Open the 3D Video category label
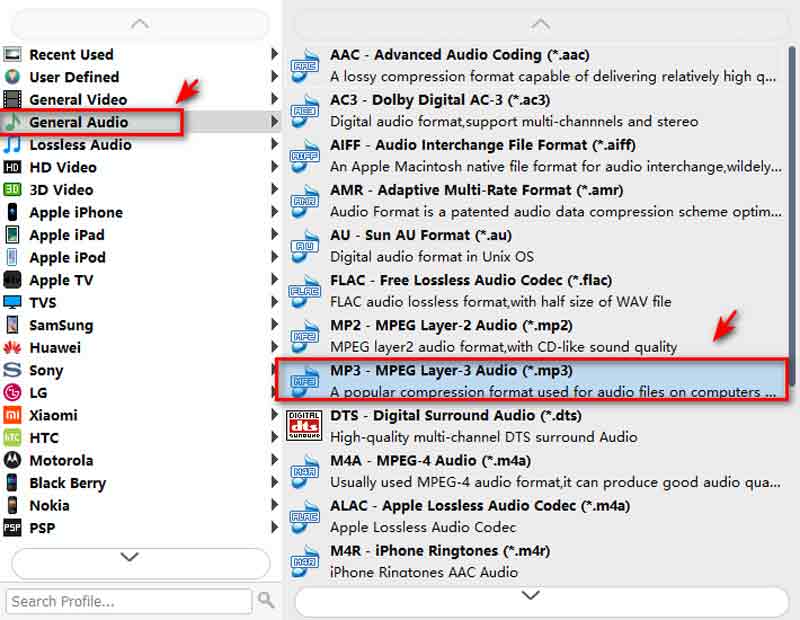The height and width of the screenshot is (620, 800). tap(61, 190)
